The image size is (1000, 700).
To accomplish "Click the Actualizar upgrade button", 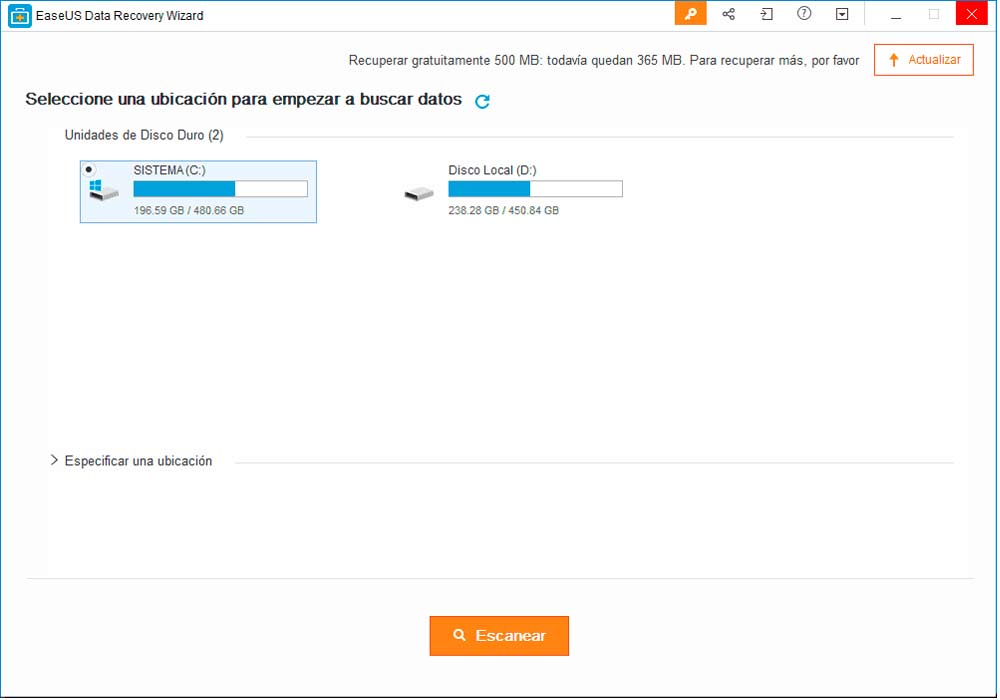I will pyautogui.click(x=925, y=60).
